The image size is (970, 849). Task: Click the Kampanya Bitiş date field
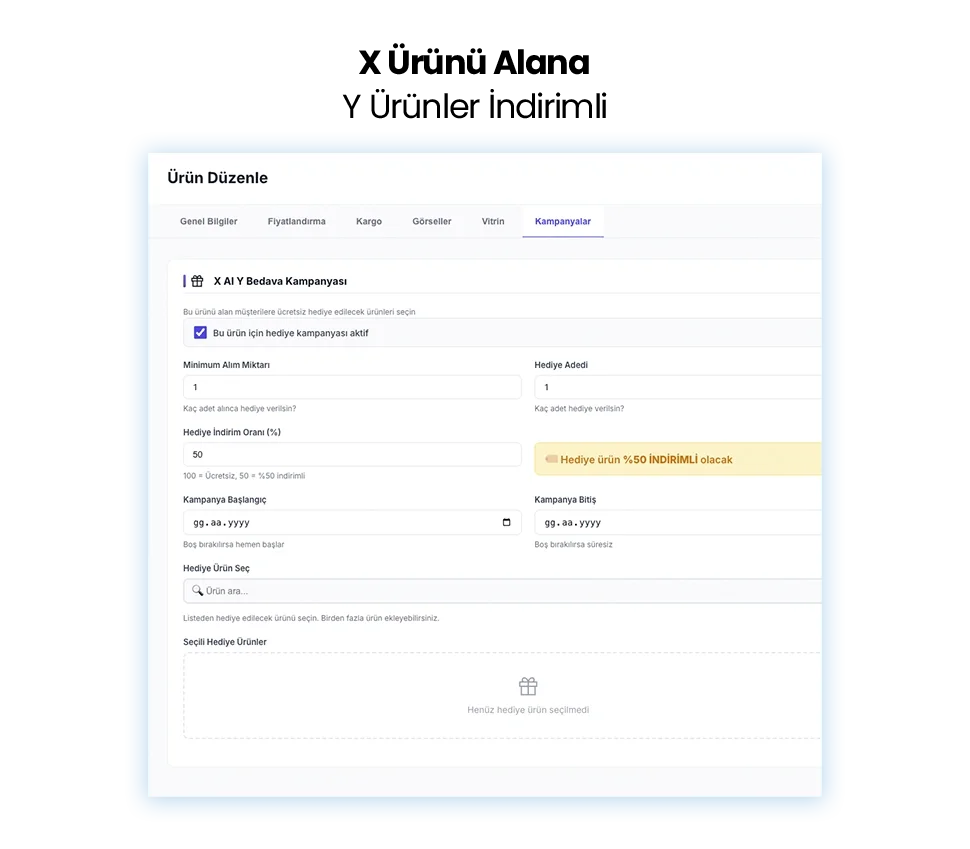click(x=677, y=522)
